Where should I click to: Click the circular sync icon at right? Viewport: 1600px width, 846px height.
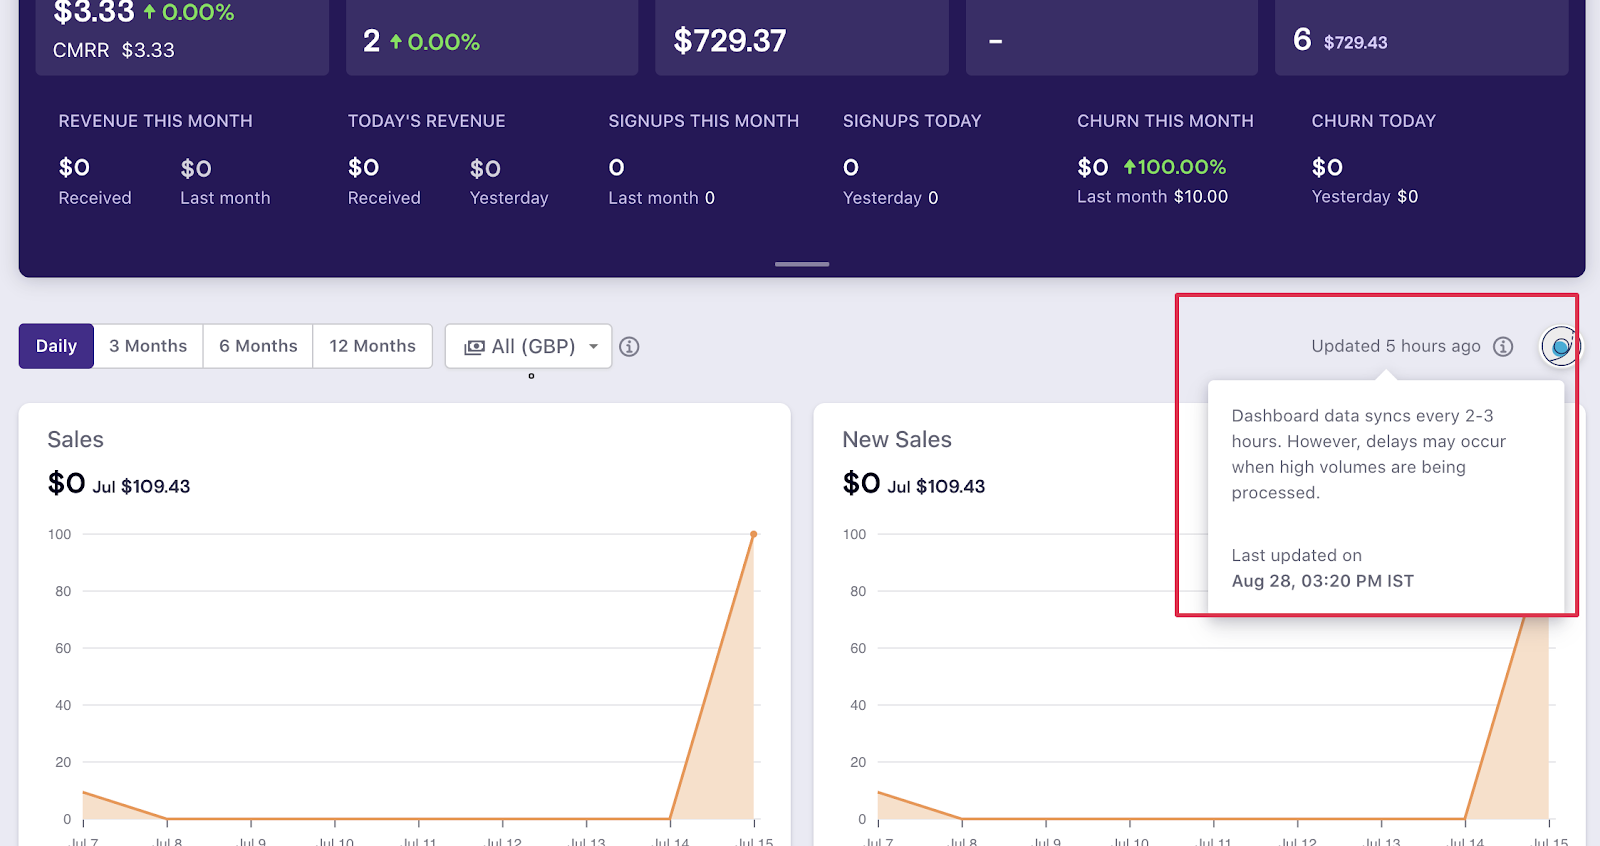click(1559, 347)
